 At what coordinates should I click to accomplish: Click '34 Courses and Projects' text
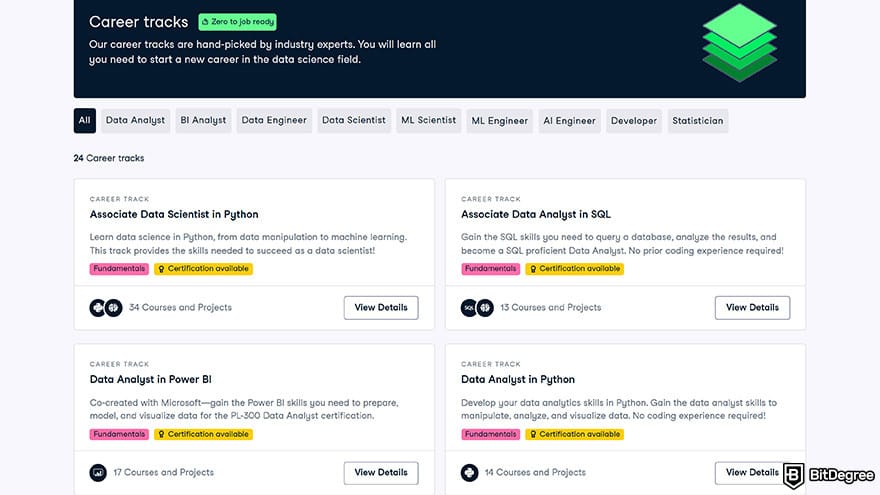click(x=180, y=308)
